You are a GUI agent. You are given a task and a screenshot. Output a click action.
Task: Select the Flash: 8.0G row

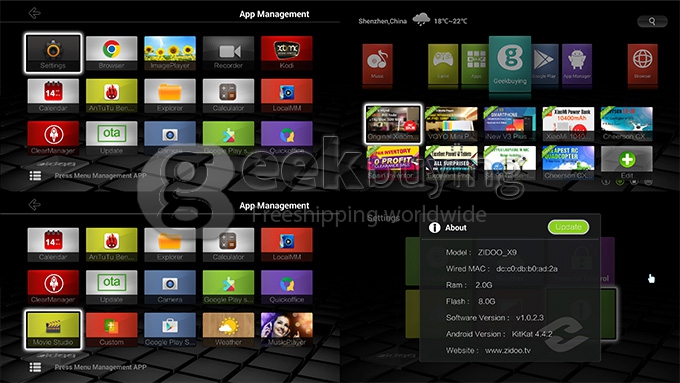471,301
